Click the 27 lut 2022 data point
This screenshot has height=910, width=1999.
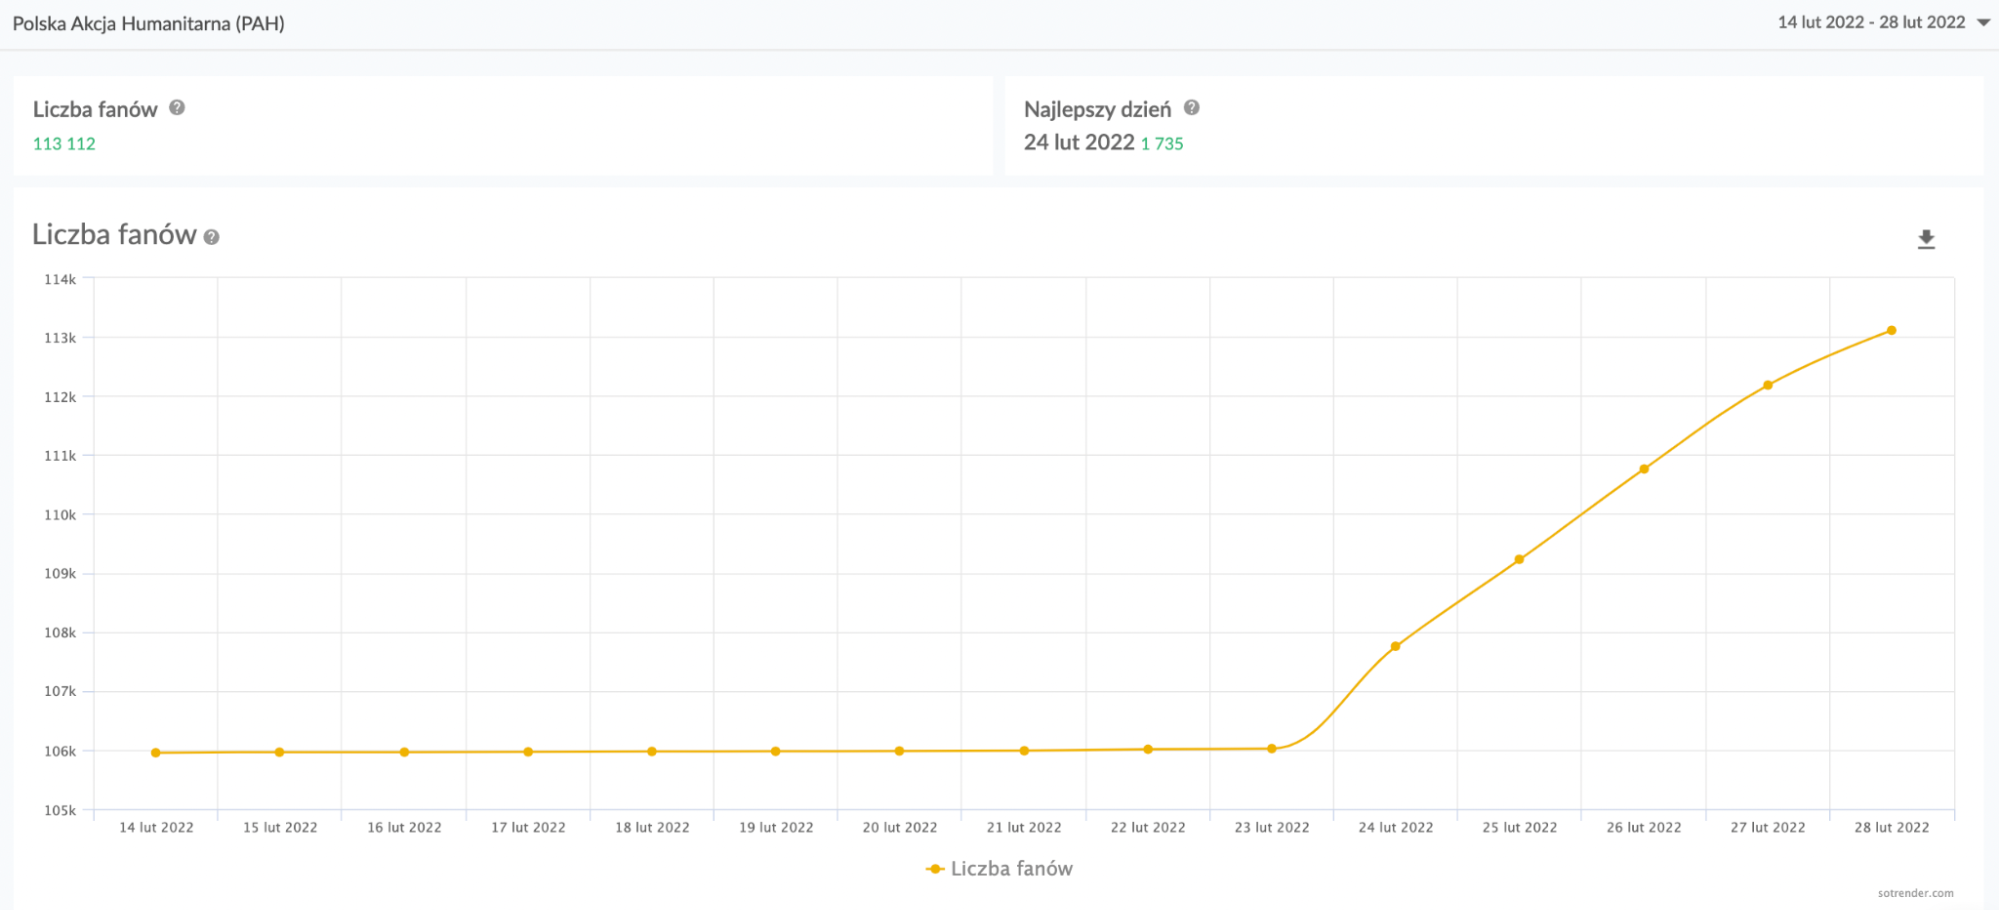pos(1768,385)
